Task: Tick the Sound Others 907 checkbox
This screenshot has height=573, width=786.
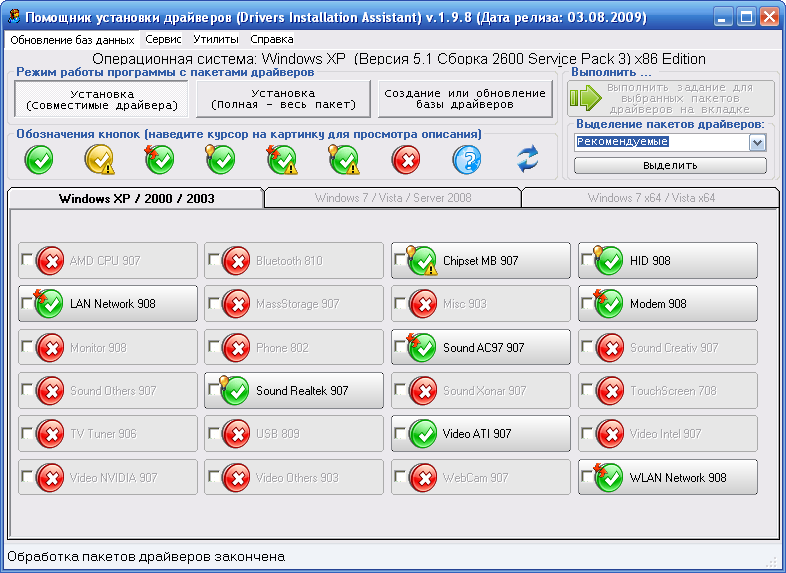Action: [x=27, y=390]
